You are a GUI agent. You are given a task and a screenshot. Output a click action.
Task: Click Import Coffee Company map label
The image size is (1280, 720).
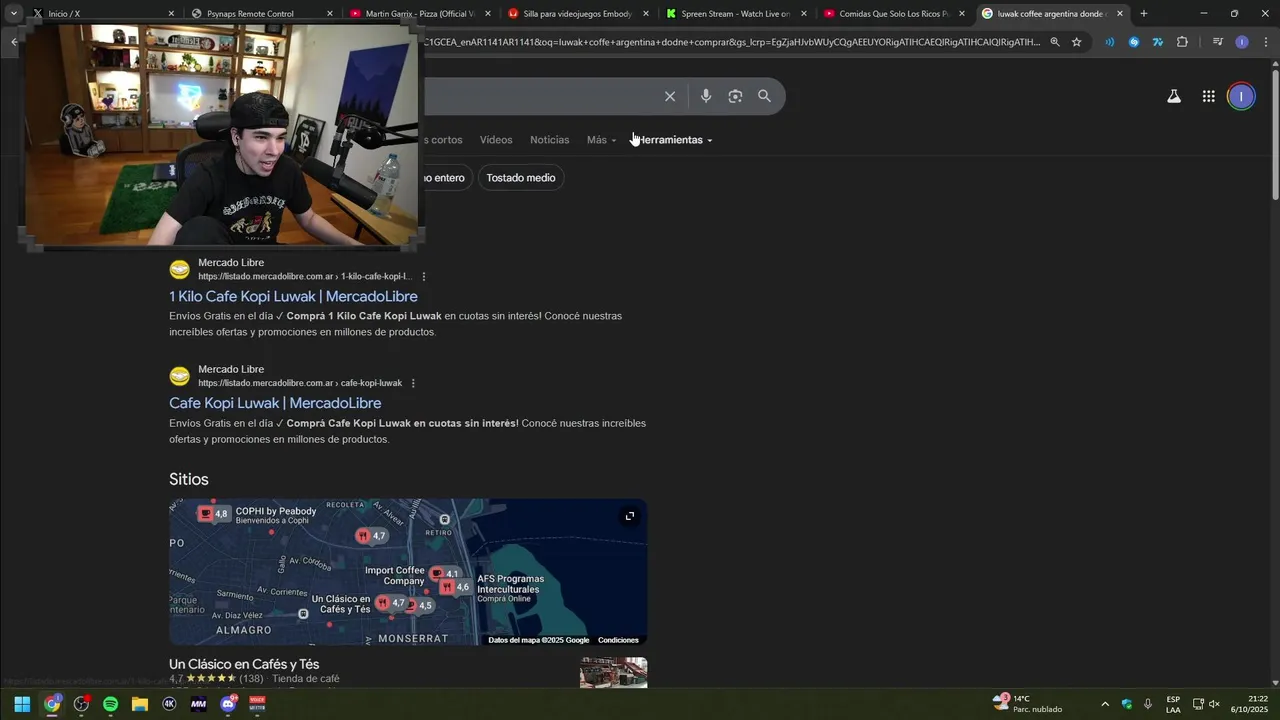(395, 576)
